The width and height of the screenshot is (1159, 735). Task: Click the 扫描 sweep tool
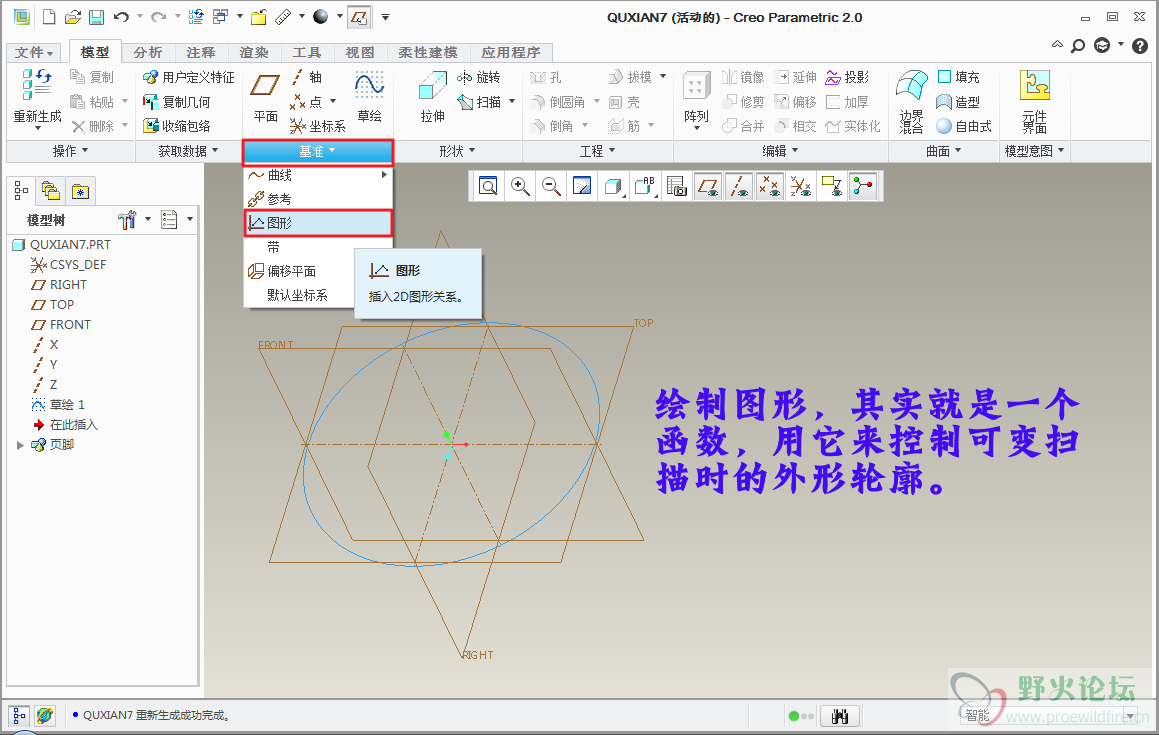tap(479, 102)
